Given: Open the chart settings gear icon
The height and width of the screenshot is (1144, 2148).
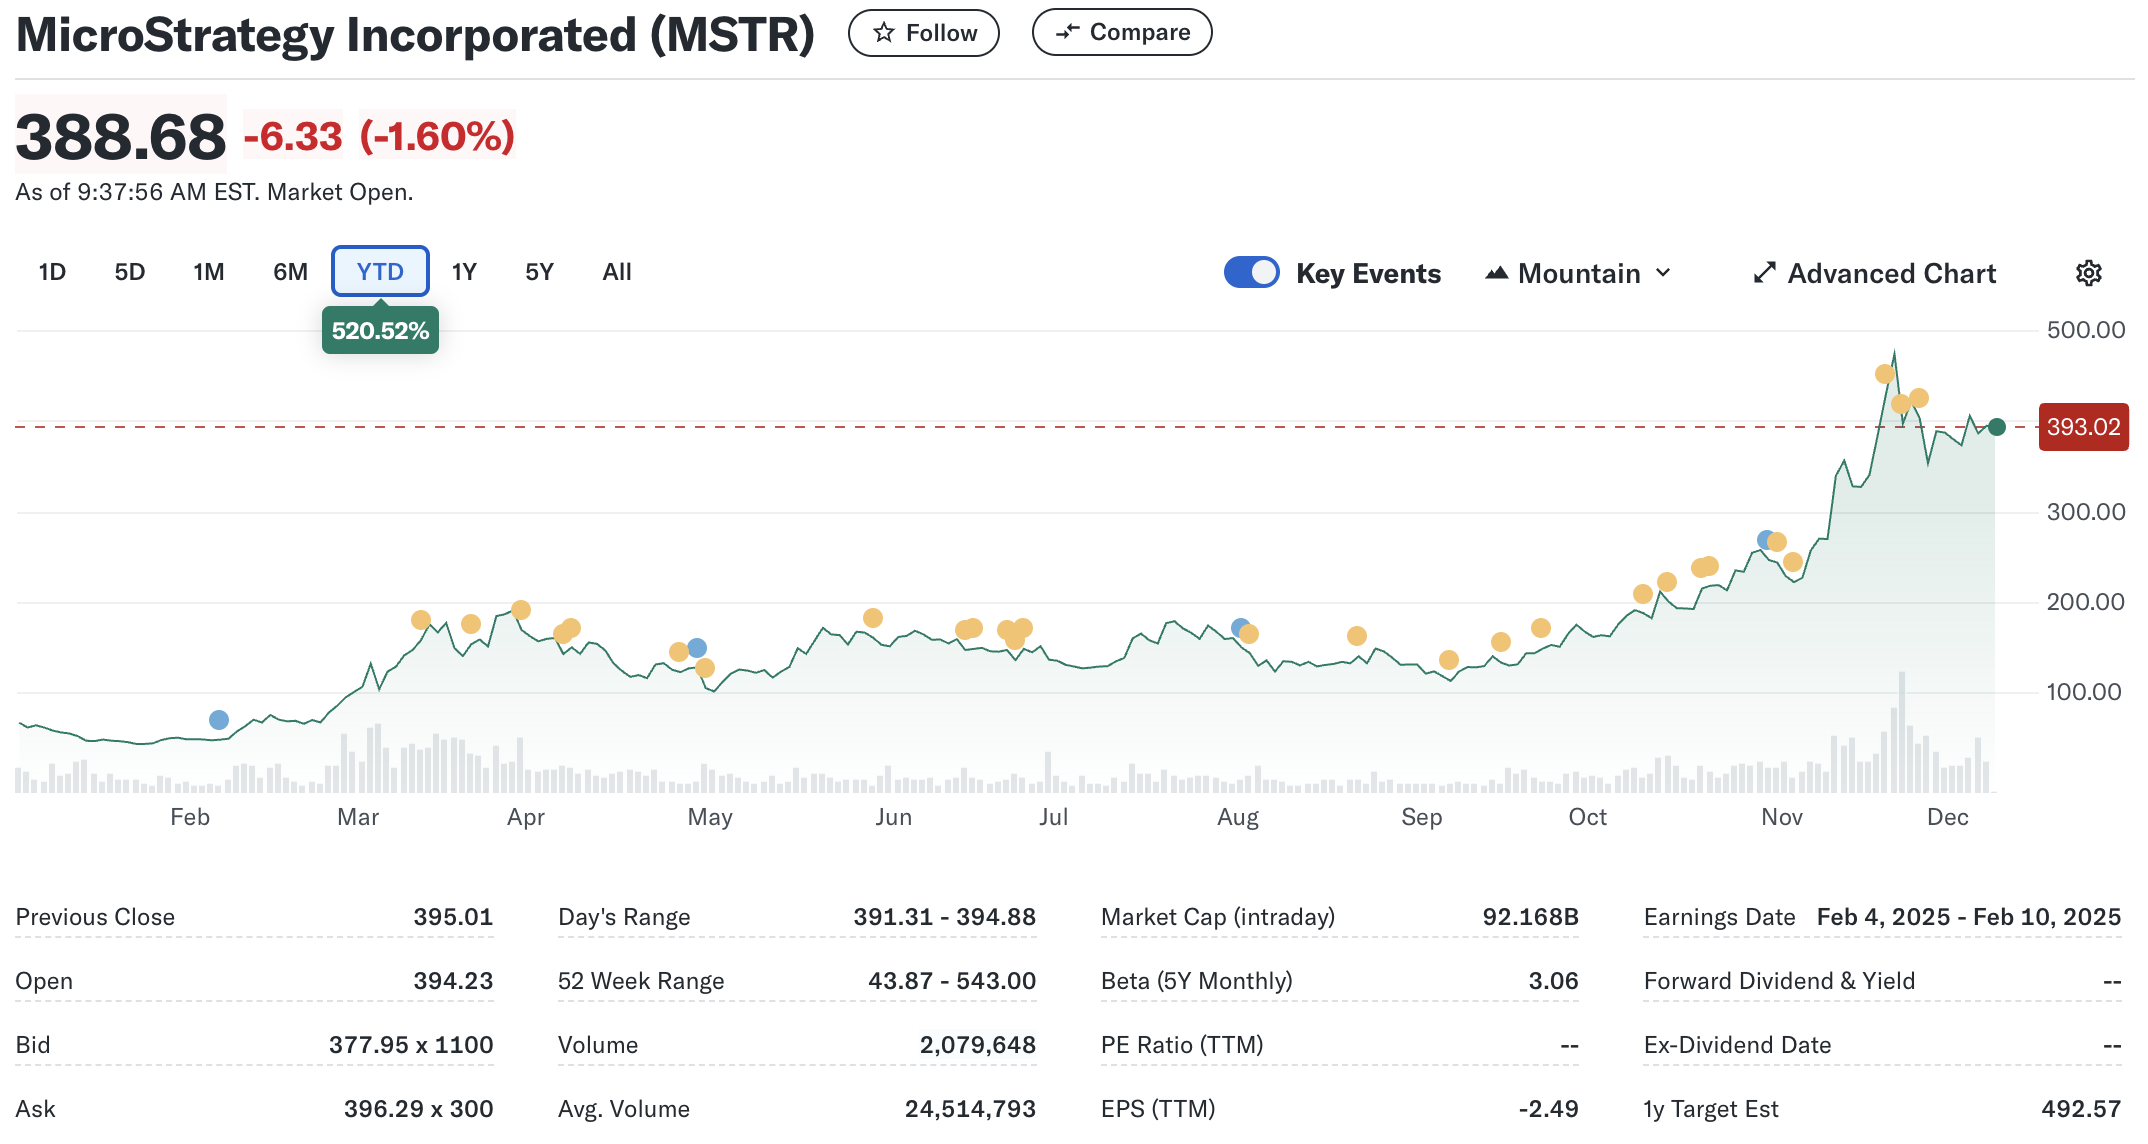Looking at the screenshot, I should (x=2089, y=272).
